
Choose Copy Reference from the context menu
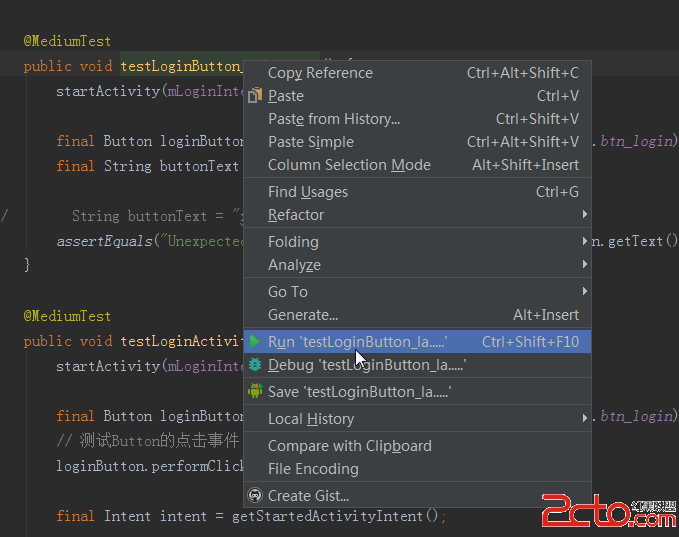[x=320, y=73]
